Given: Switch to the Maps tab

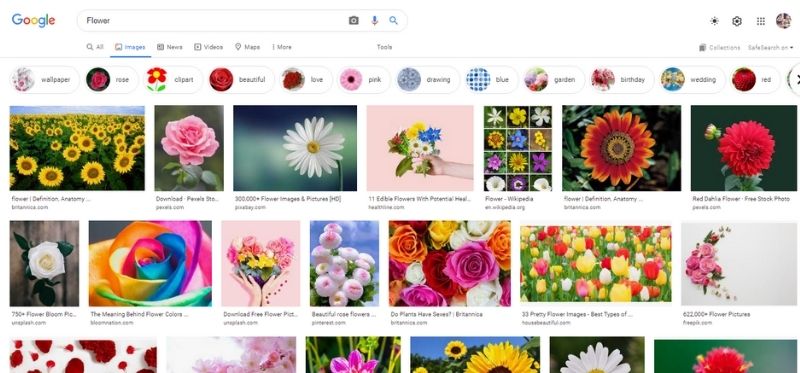Looking at the screenshot, I should click(247, 47).
